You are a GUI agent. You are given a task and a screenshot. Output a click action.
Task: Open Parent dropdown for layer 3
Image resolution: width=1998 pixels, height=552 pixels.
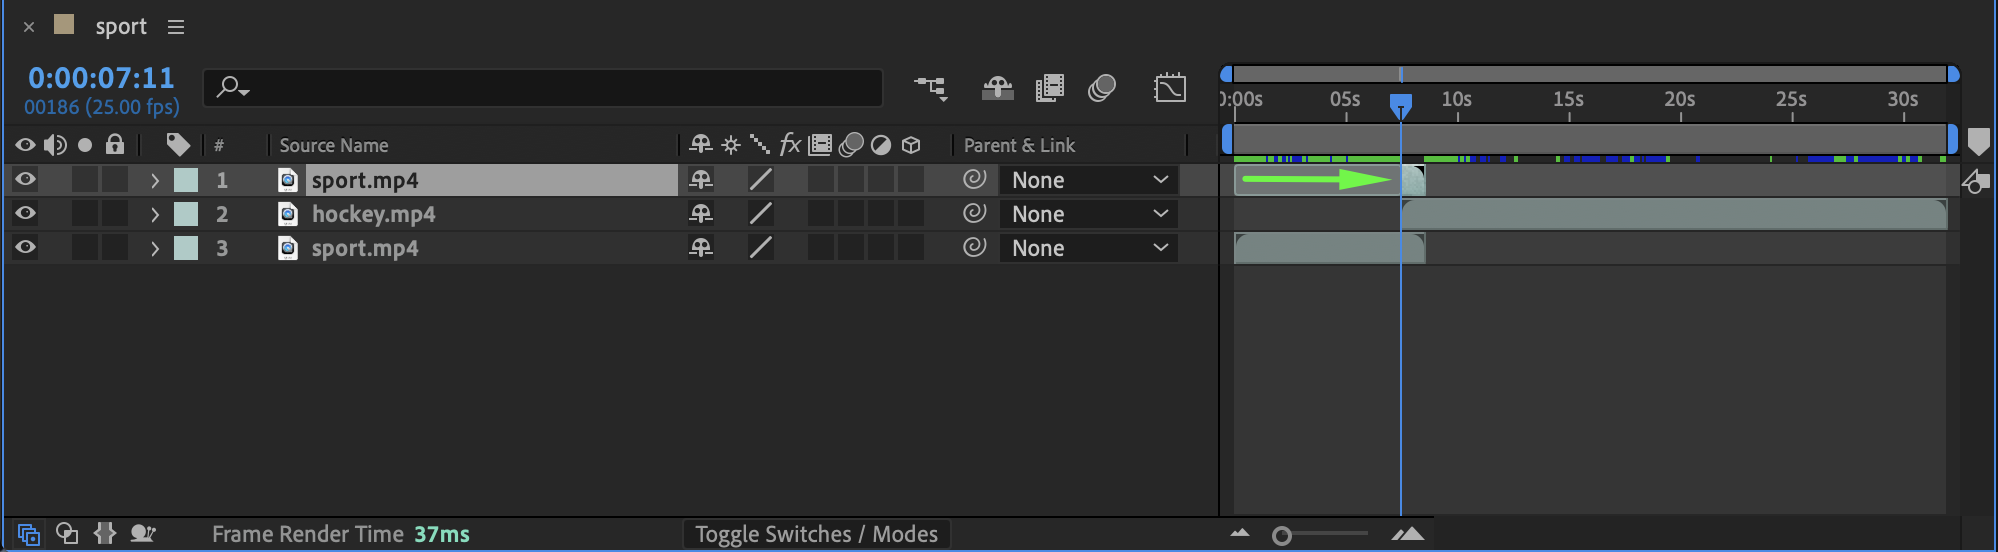pyautogui.click(x=1089, y=248)
